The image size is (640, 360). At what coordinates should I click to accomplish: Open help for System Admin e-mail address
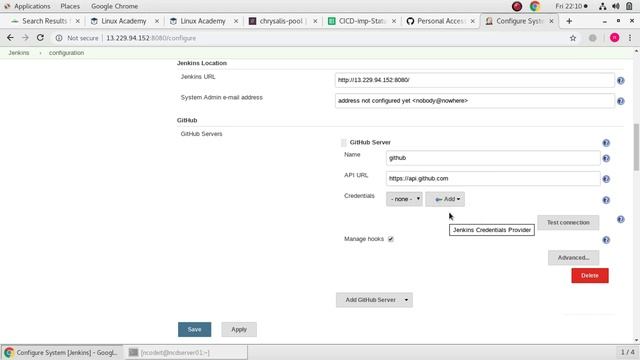click(x=620, y=101)
